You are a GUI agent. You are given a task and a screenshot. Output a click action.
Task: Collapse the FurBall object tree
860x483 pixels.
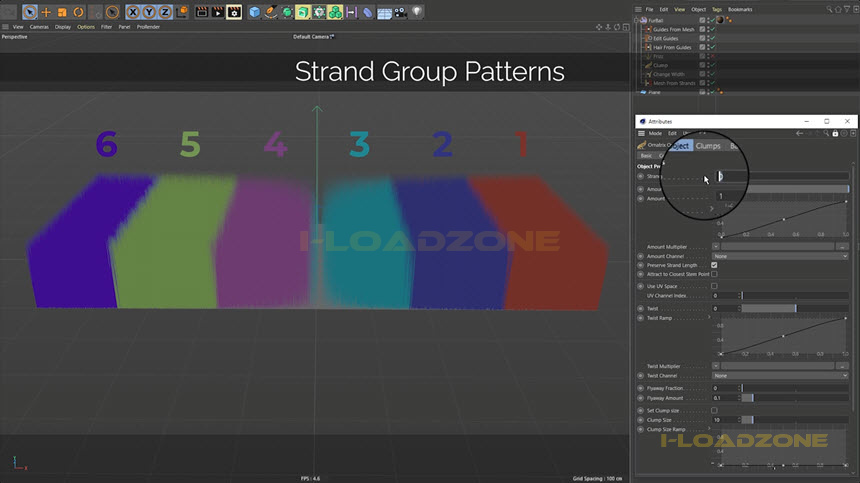click(637, 20)
